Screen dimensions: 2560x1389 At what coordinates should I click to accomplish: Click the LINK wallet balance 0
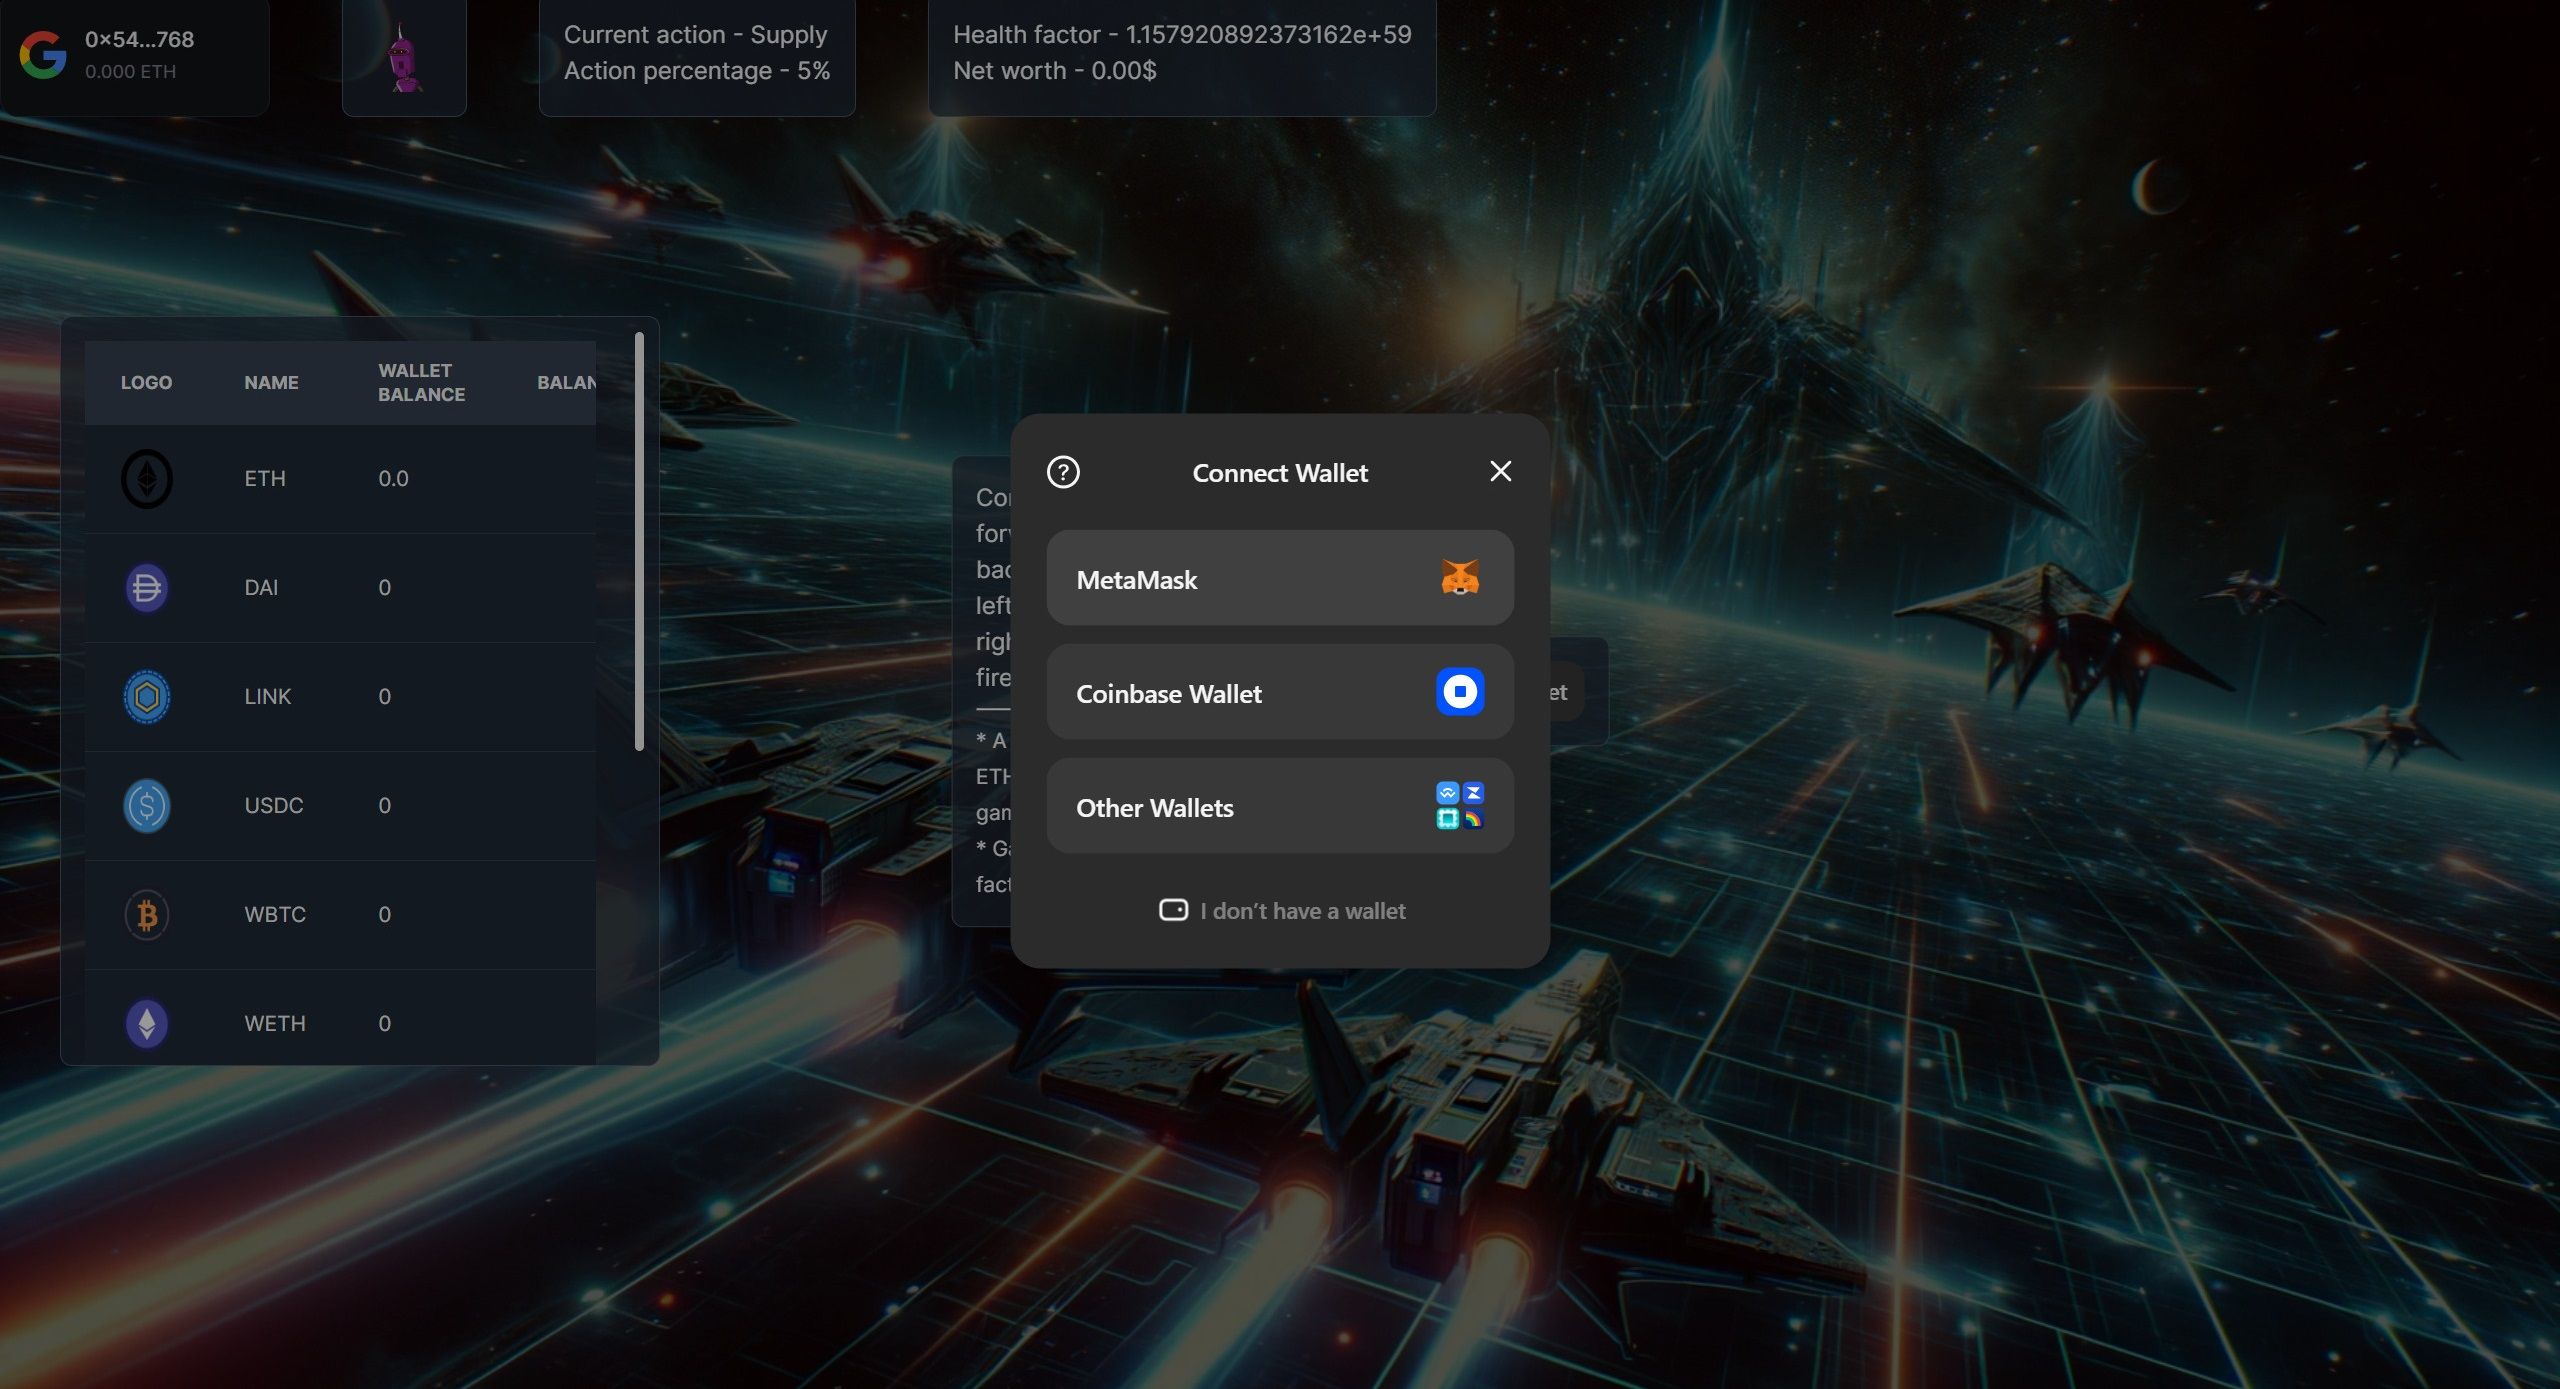384,697
